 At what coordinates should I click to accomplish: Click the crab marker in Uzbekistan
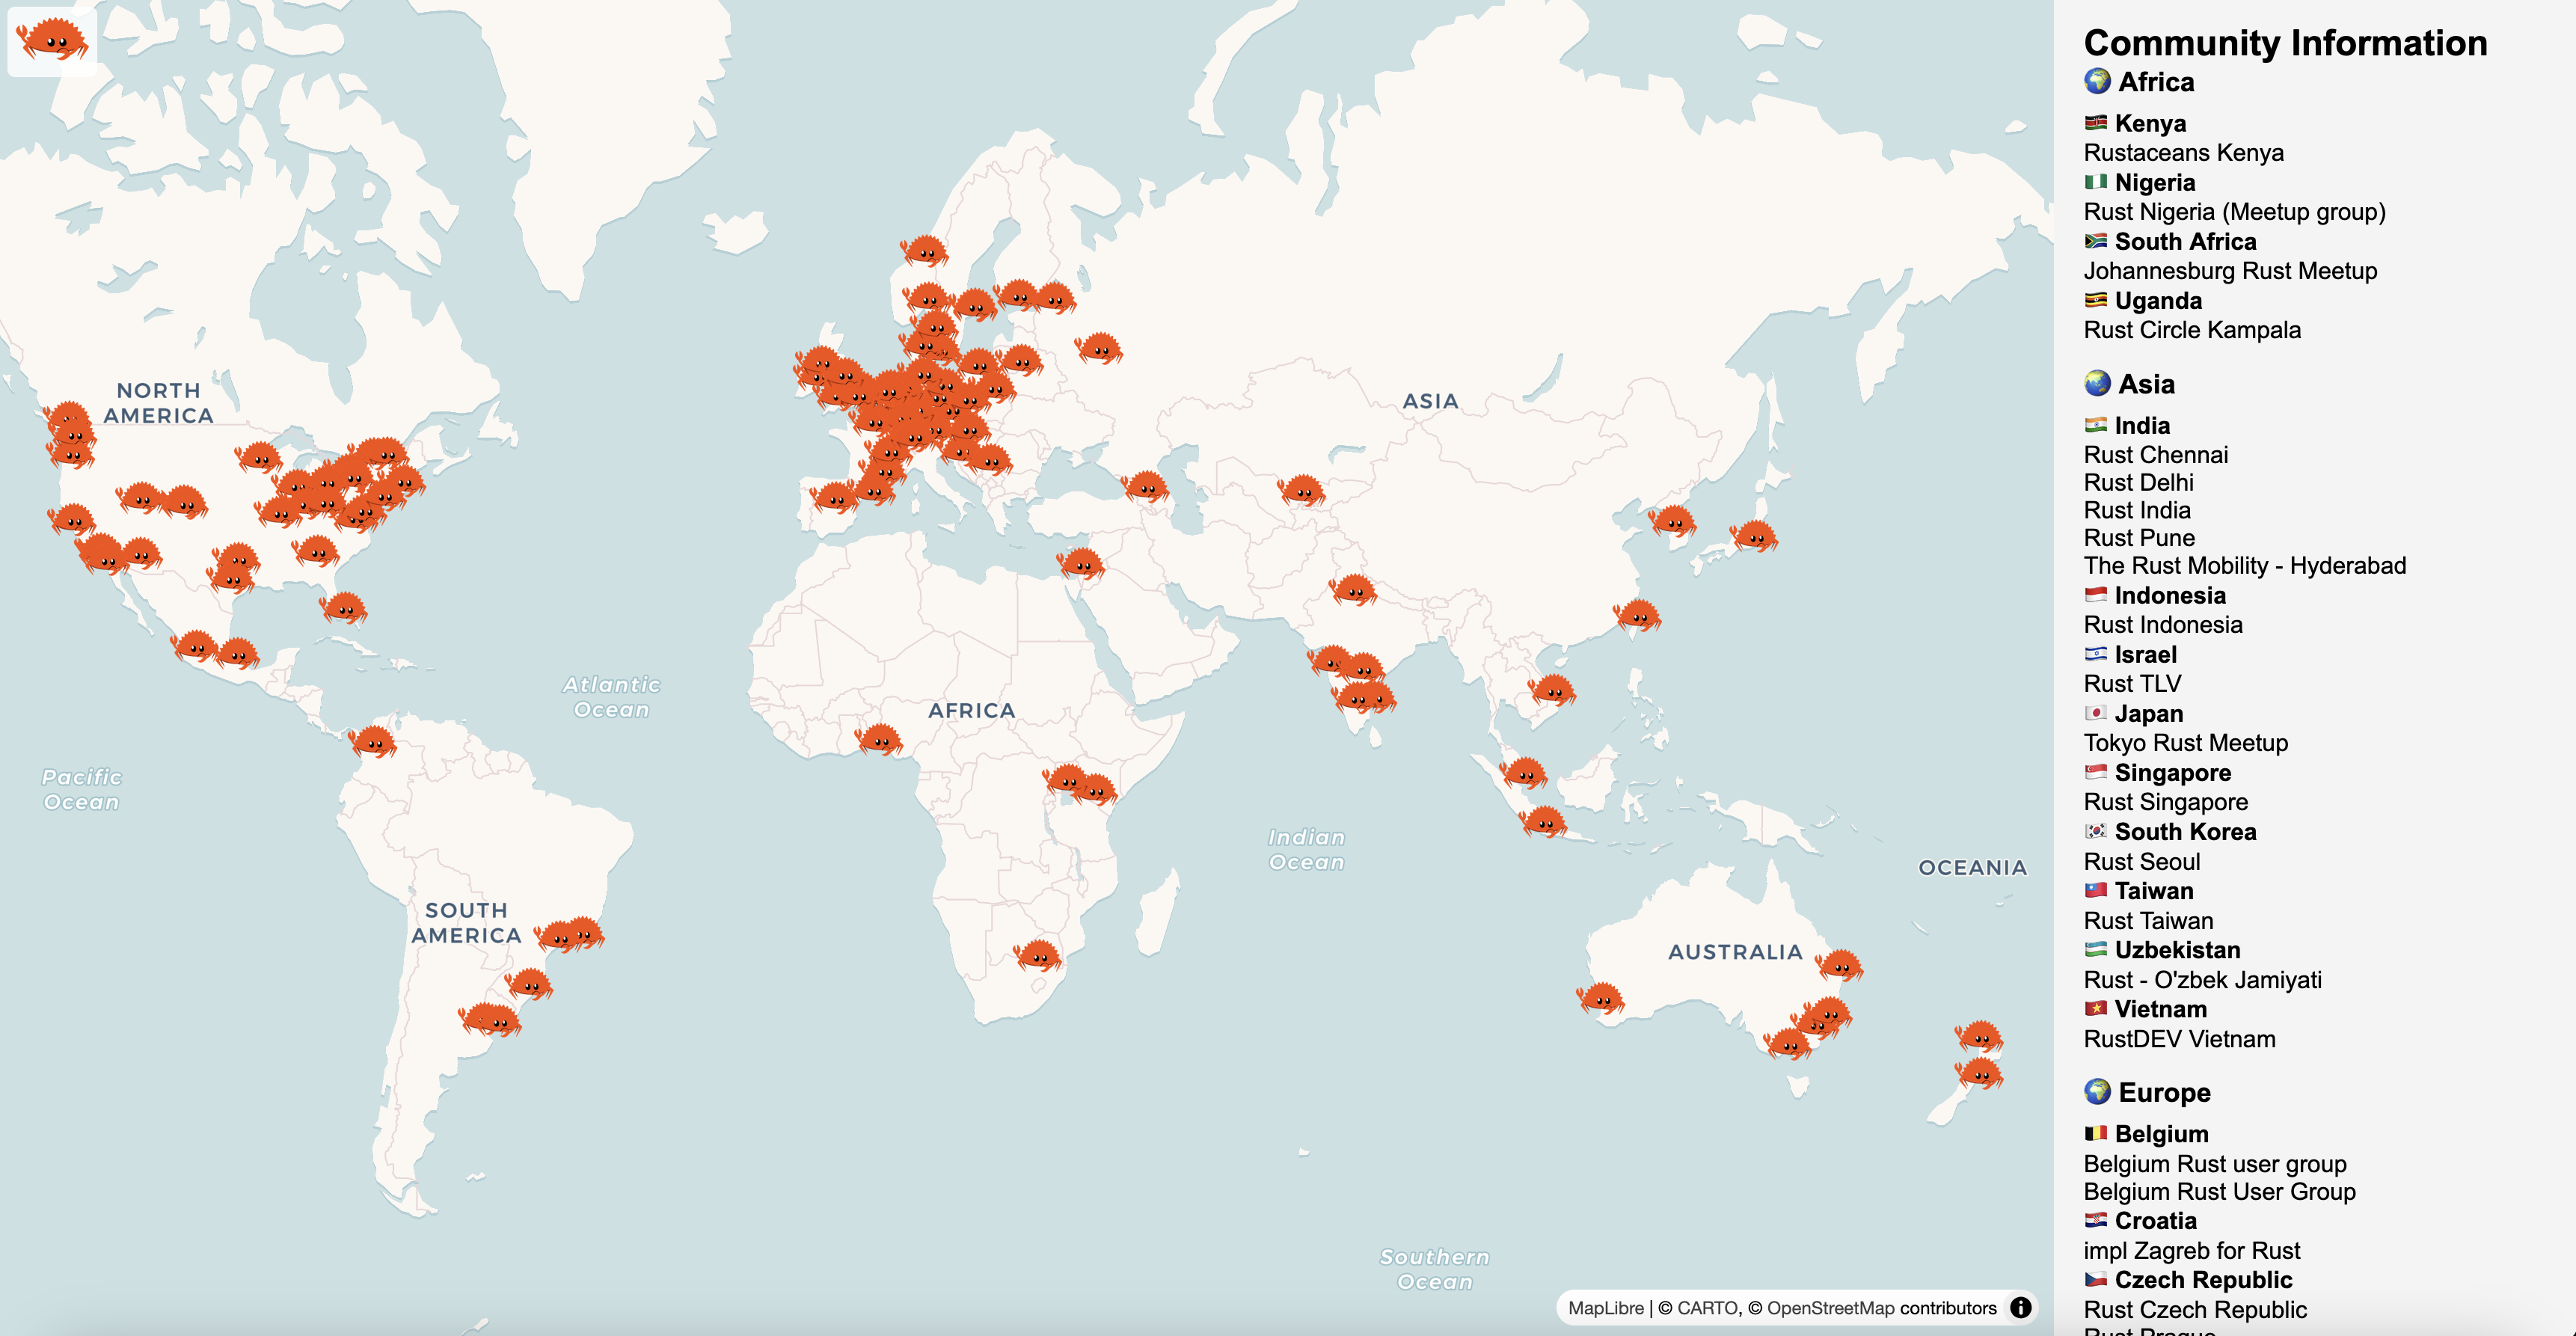point(1302,490)
